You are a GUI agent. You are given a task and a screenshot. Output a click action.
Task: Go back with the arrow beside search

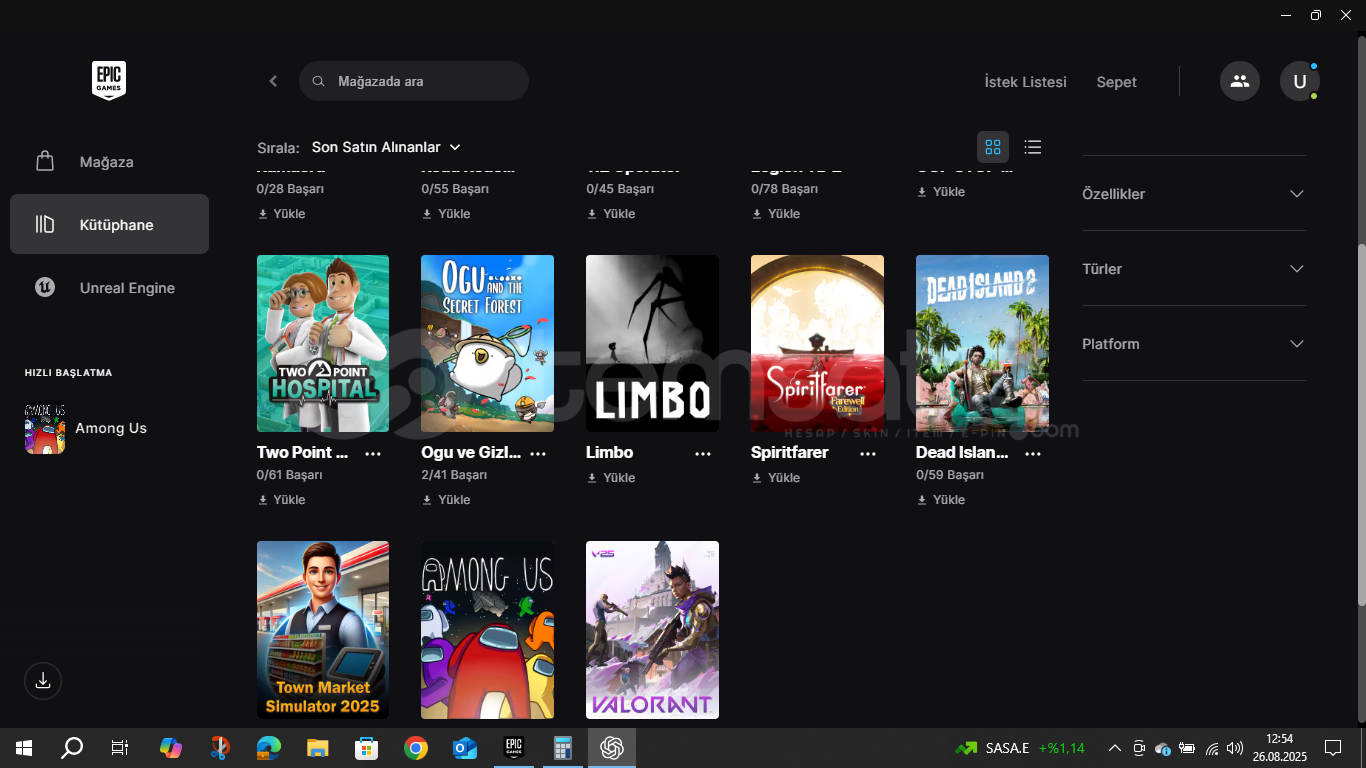[x=273, y=81]
